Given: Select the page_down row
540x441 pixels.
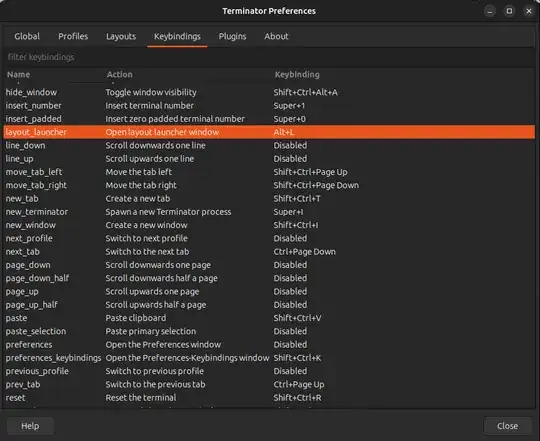Looking at the screenshot, I should tap(269, 265).
